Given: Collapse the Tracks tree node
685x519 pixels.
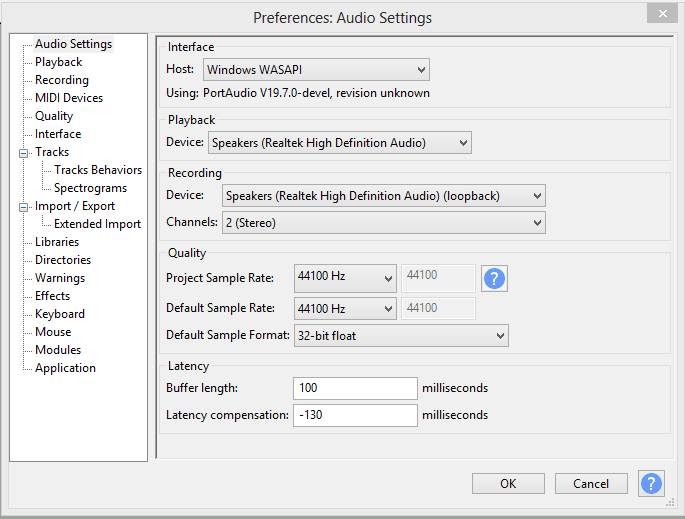Looking at the screenshot, I should [23, 153].
